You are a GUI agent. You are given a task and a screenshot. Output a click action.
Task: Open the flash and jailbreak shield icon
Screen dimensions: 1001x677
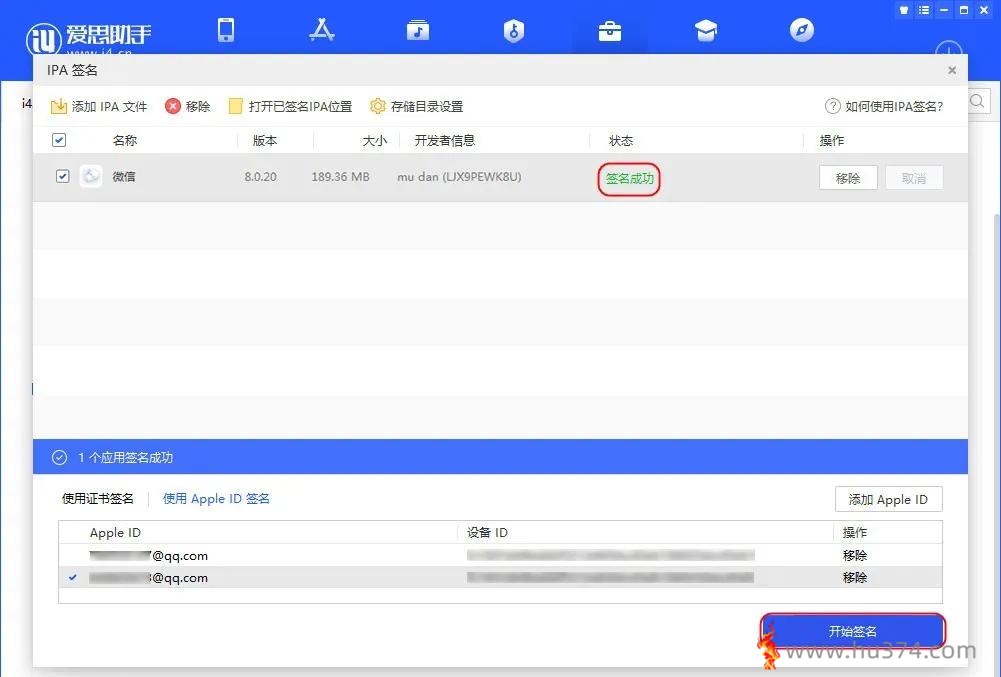(514, 30)
